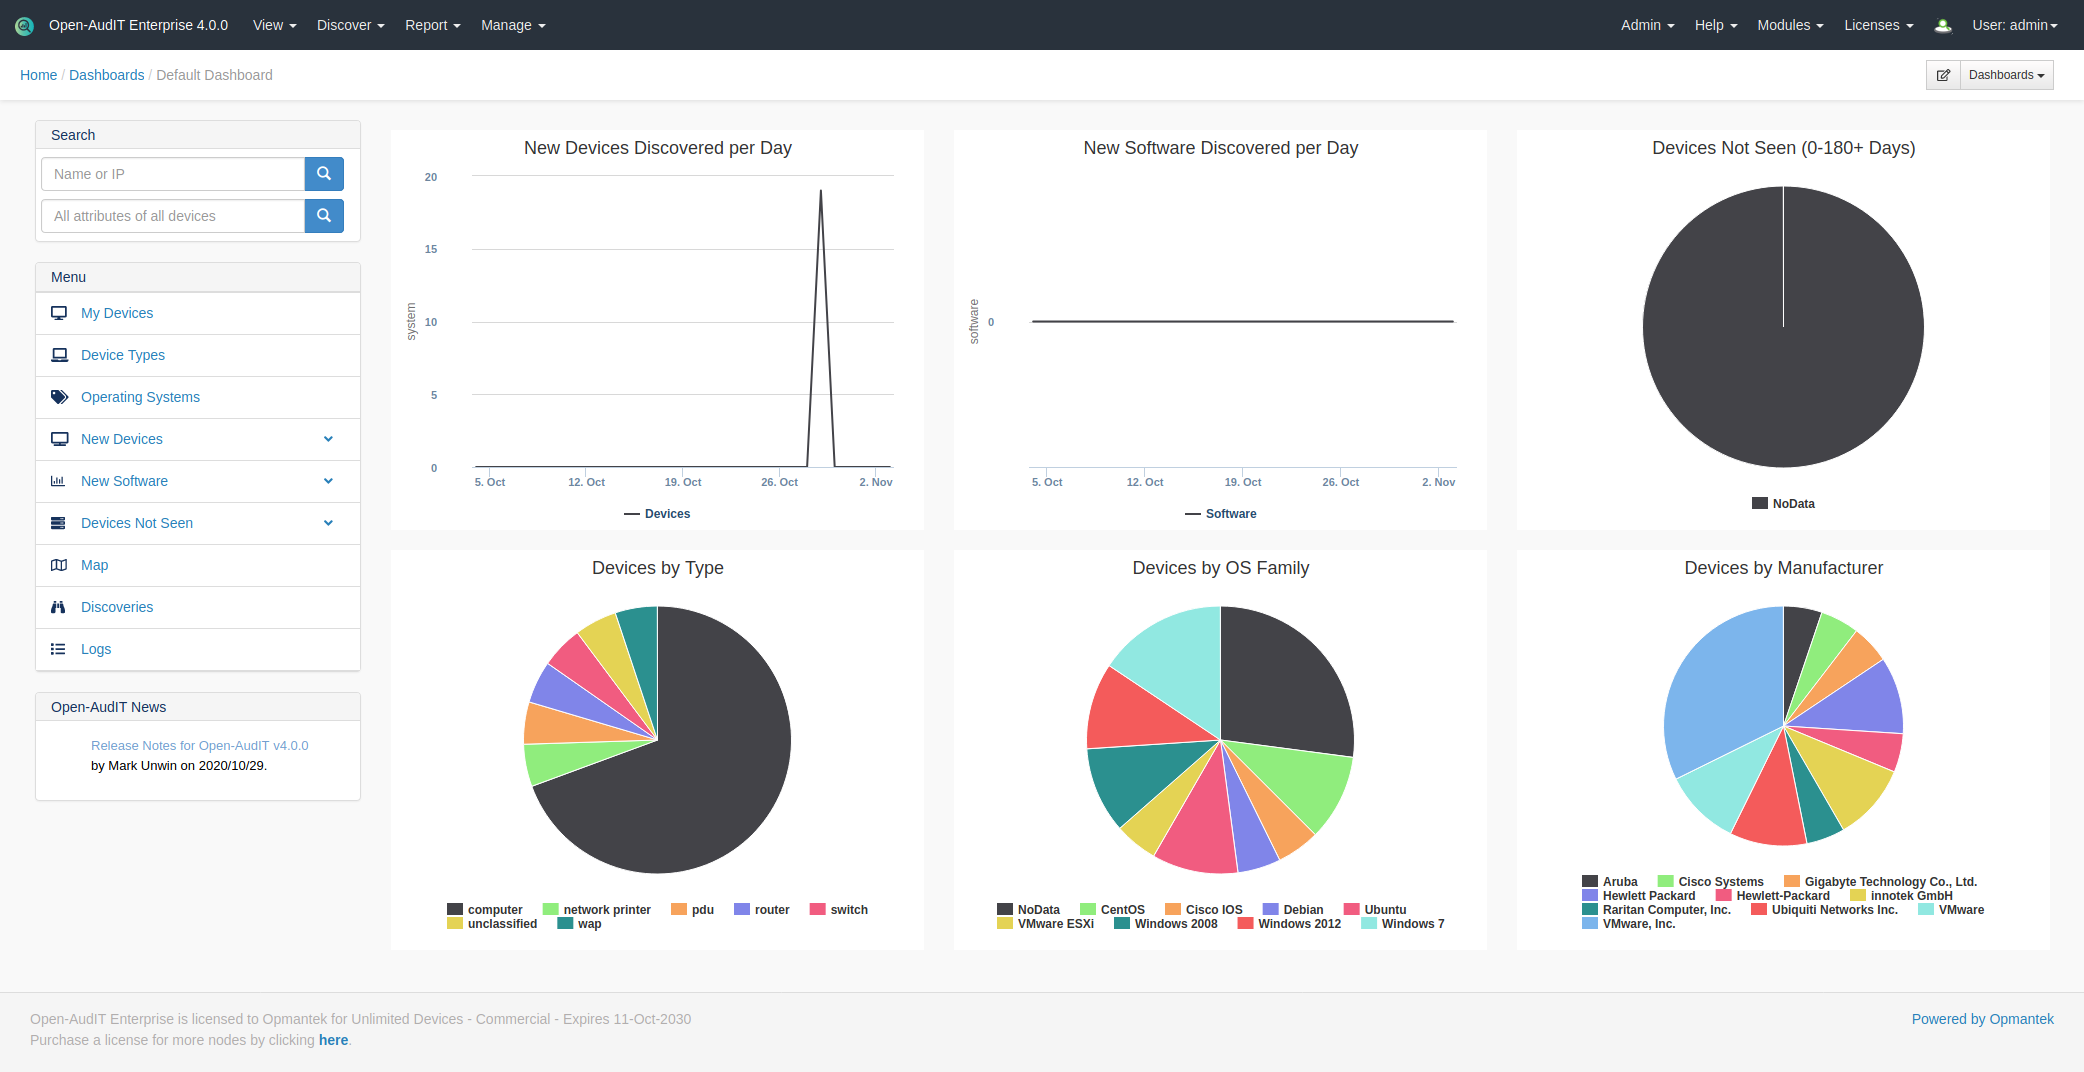This screenshot has height=1072, width=2084.
Task: Open the Map view
Action: point(94,565)
